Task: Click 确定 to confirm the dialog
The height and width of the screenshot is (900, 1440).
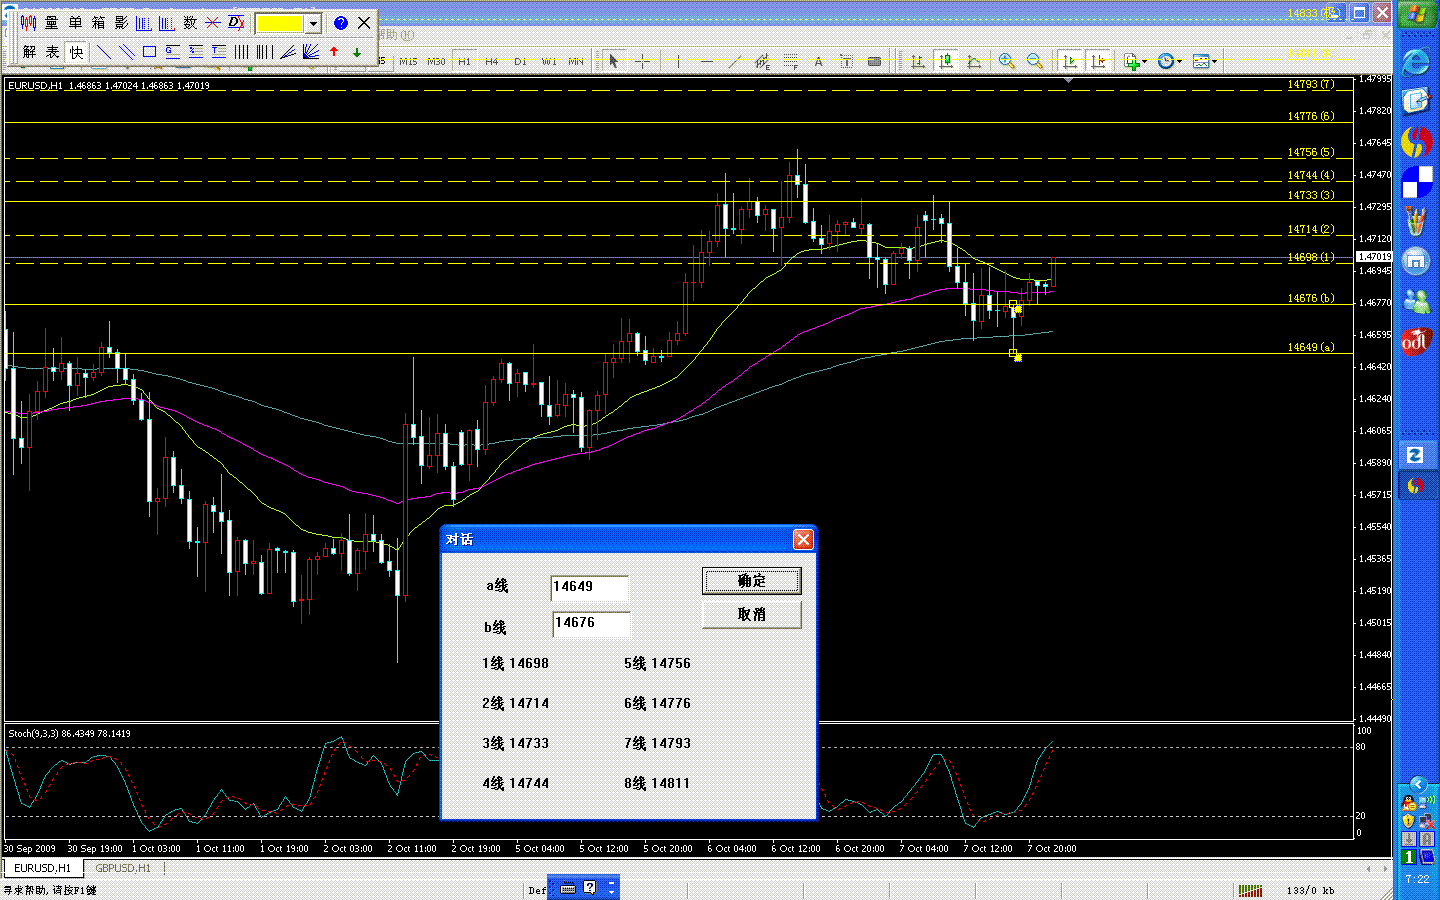Action: [x=752, y=581]
